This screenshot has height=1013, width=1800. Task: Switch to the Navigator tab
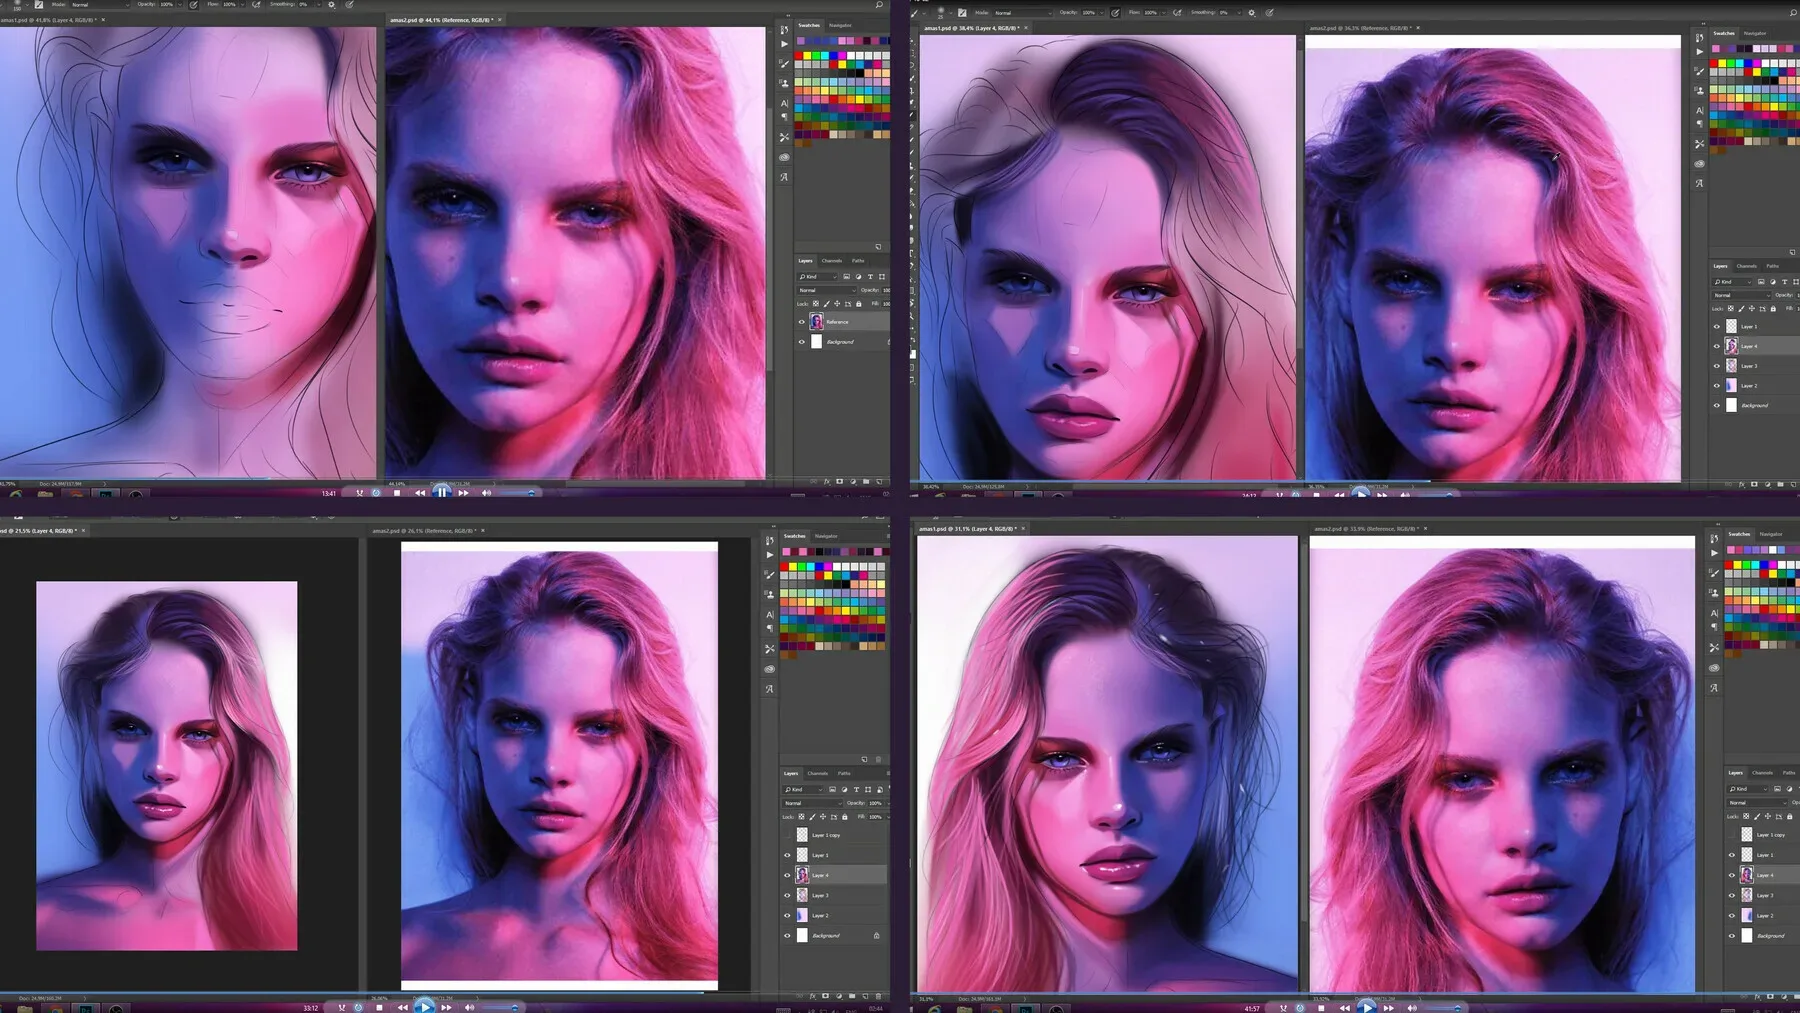826,536
